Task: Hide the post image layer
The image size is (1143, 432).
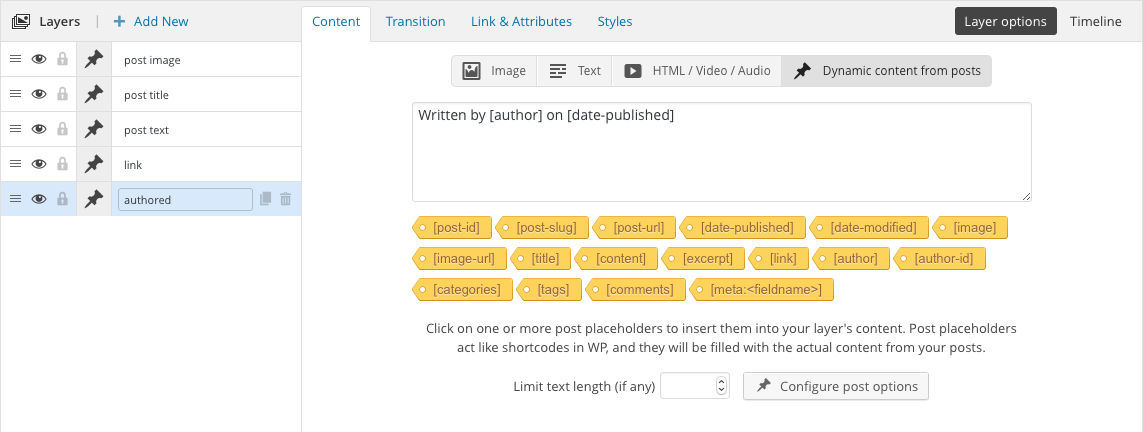Action: 39,60
